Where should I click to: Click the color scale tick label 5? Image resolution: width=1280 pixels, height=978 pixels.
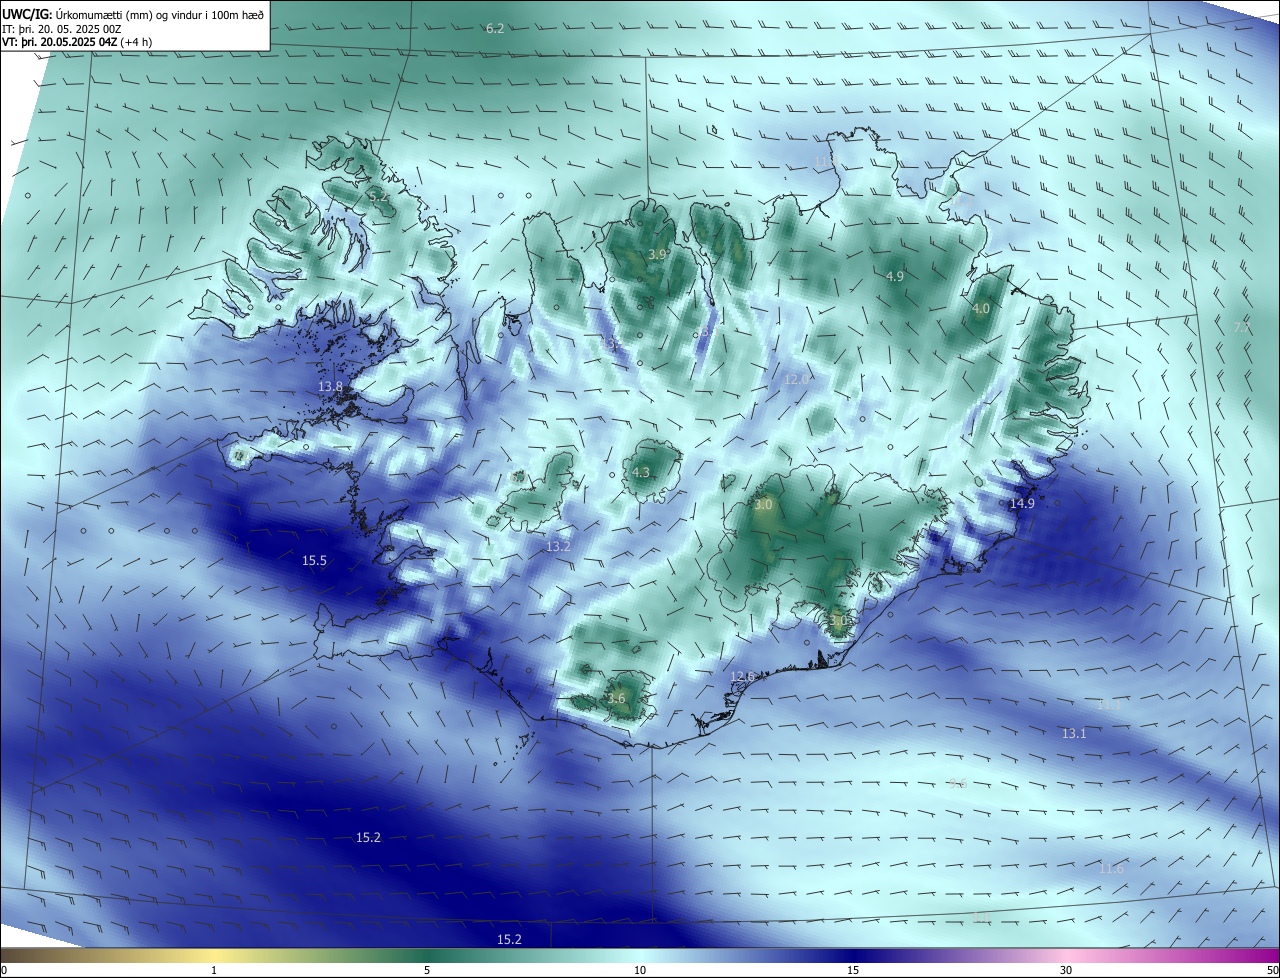point(427,970)
